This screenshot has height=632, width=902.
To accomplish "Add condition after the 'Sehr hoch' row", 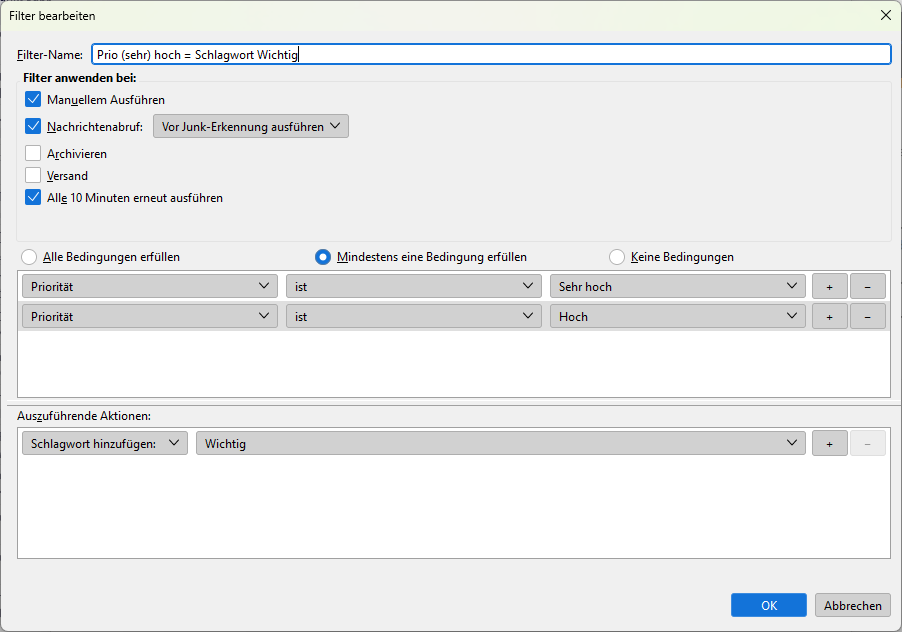I will point(829,286).
